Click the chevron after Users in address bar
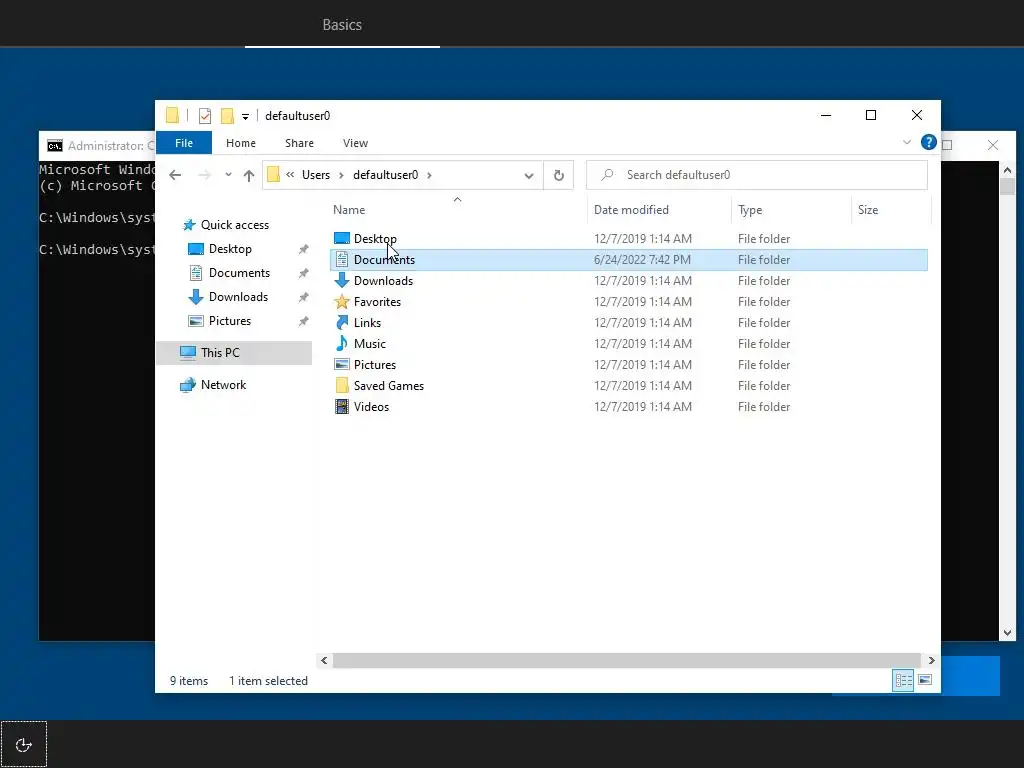The width and height of the screenshot is (1024, 768). click(x=341, y=175)
